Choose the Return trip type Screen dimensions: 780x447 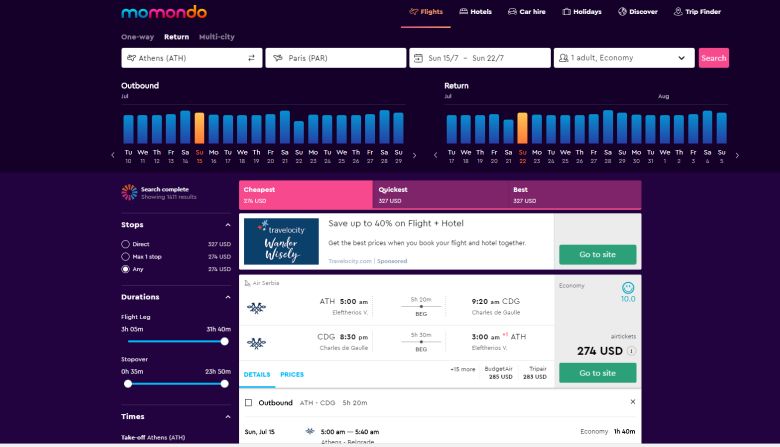coord(177,37)
